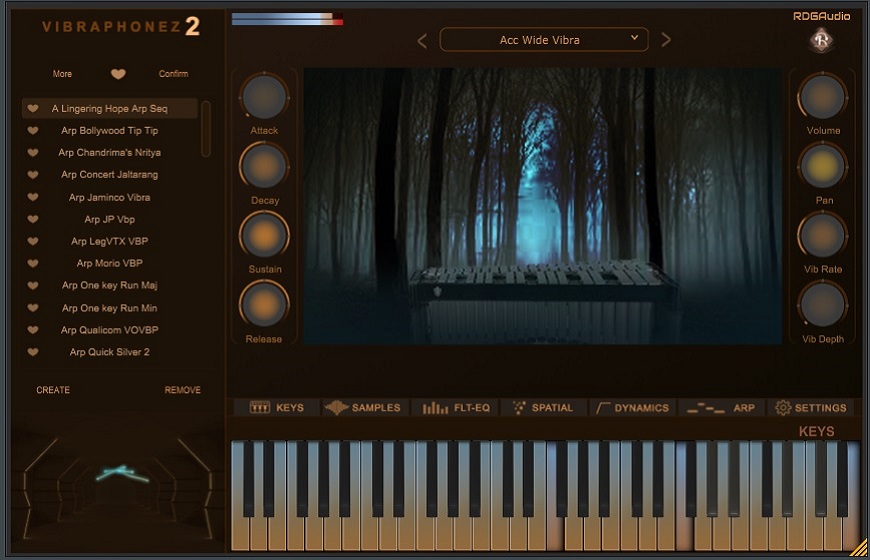Click the bars icon on FLT-EQ tab
Viewport: 870px width, 560px height.
[x=435, y=408]
